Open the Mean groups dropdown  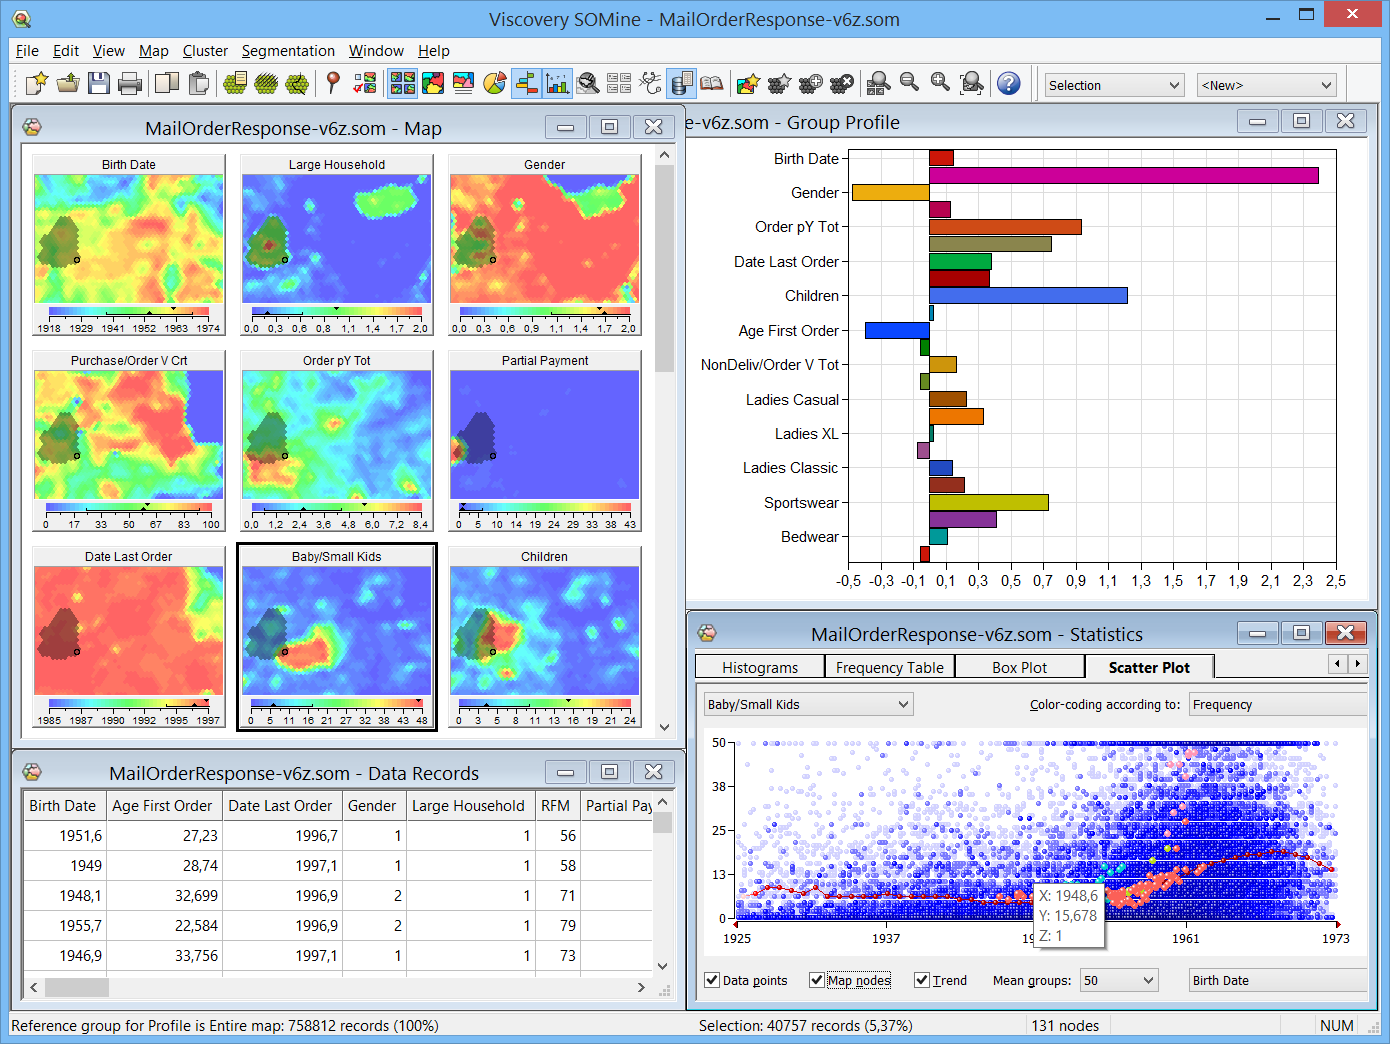pyautogui.click(x=1118, y=981)
